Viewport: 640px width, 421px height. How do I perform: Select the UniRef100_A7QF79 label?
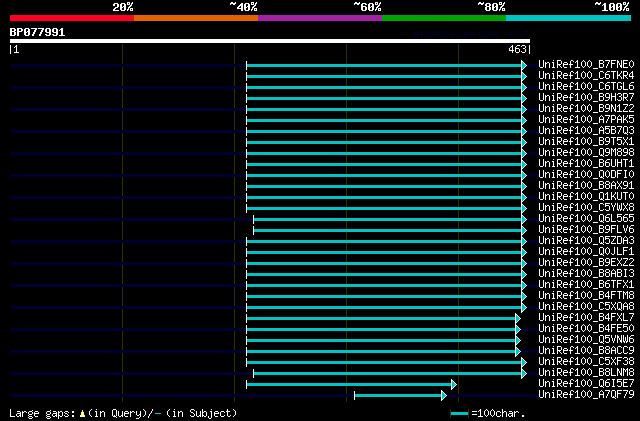(586, 395)
